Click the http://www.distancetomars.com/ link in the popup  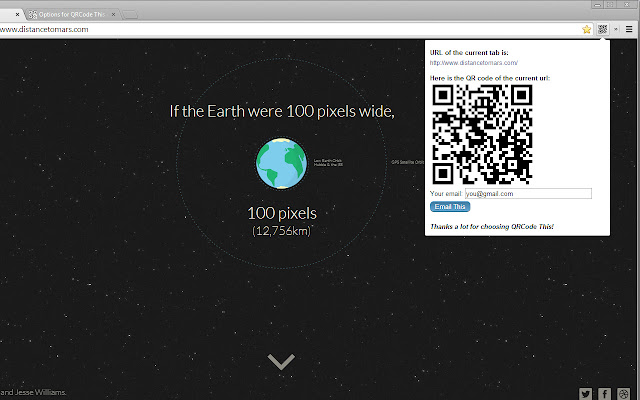[x=473, y=63]
